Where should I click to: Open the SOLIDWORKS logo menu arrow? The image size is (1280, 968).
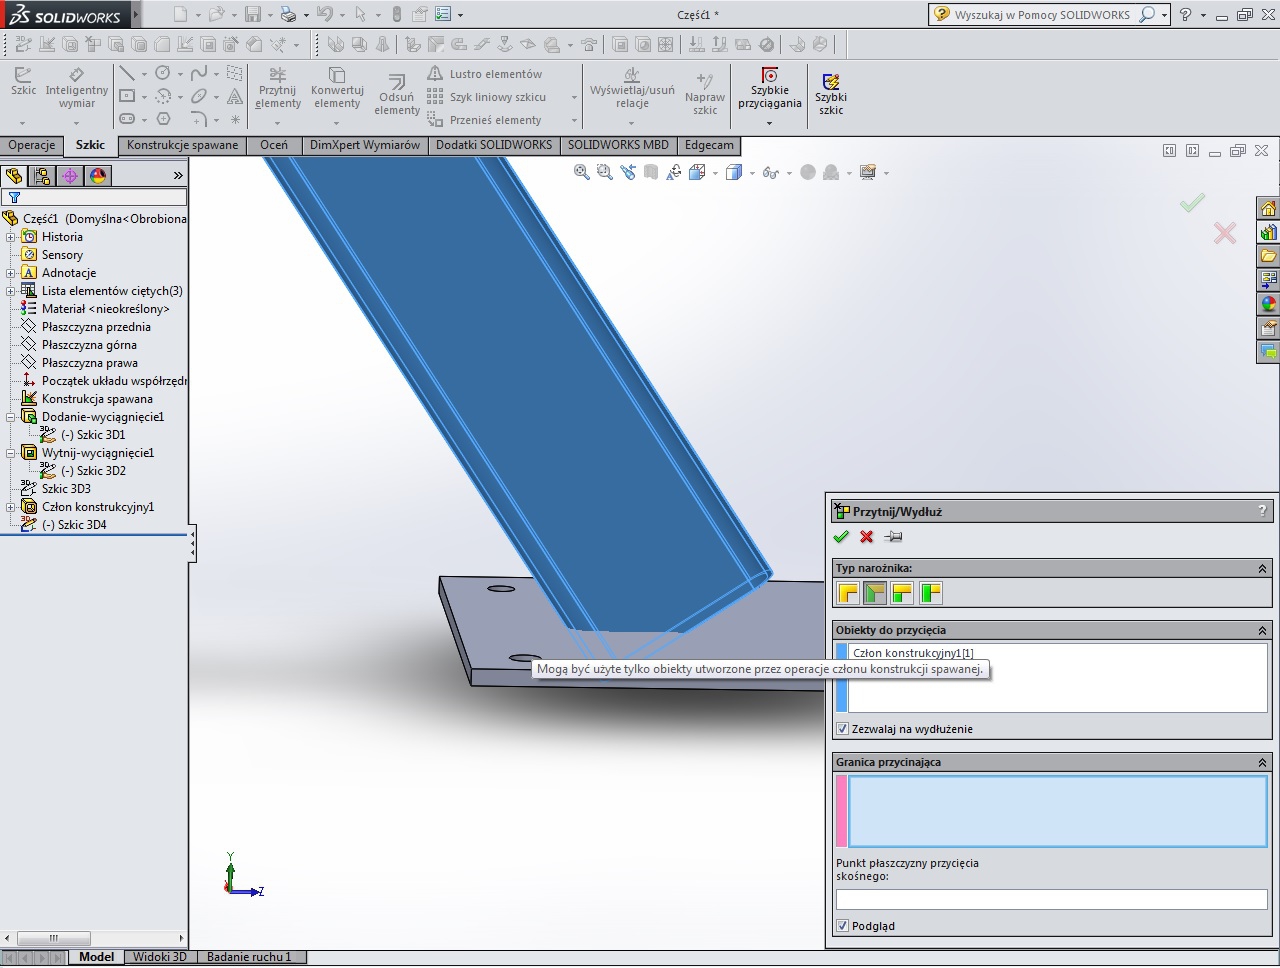(136, 15)
